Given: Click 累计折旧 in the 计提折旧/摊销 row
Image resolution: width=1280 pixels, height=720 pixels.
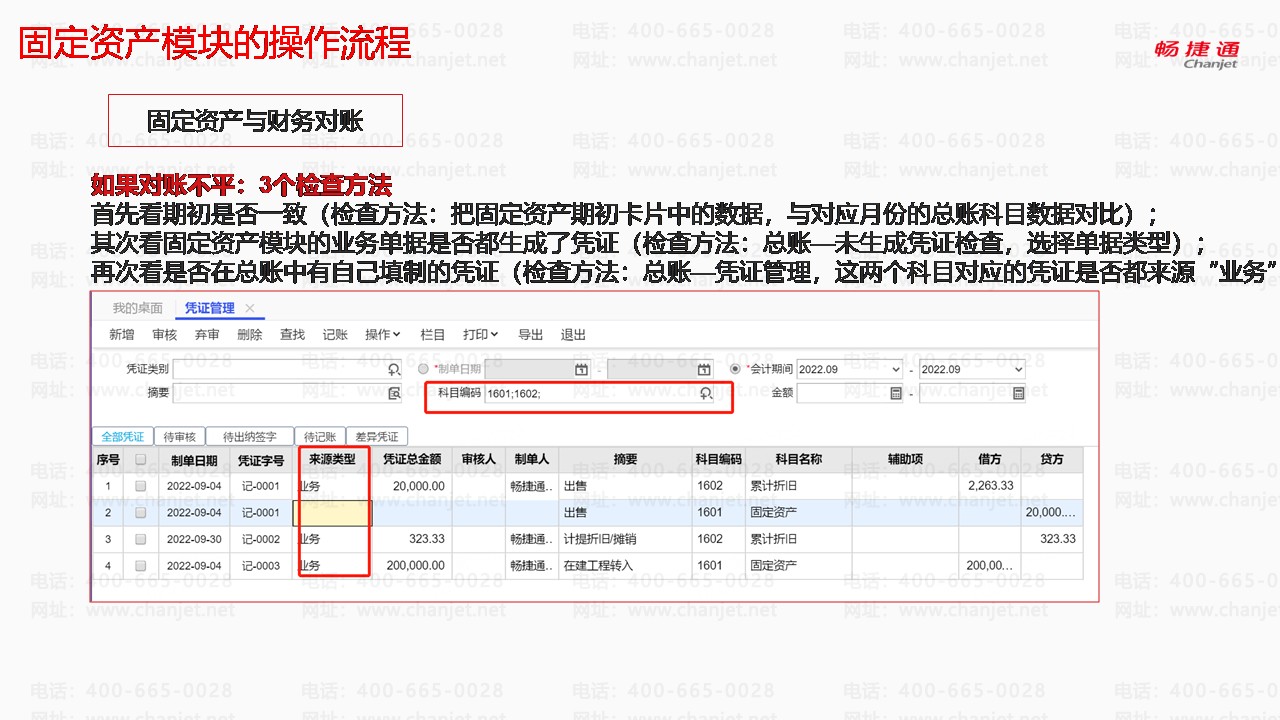Looking at the screenshot, I should tap(798, 539).
